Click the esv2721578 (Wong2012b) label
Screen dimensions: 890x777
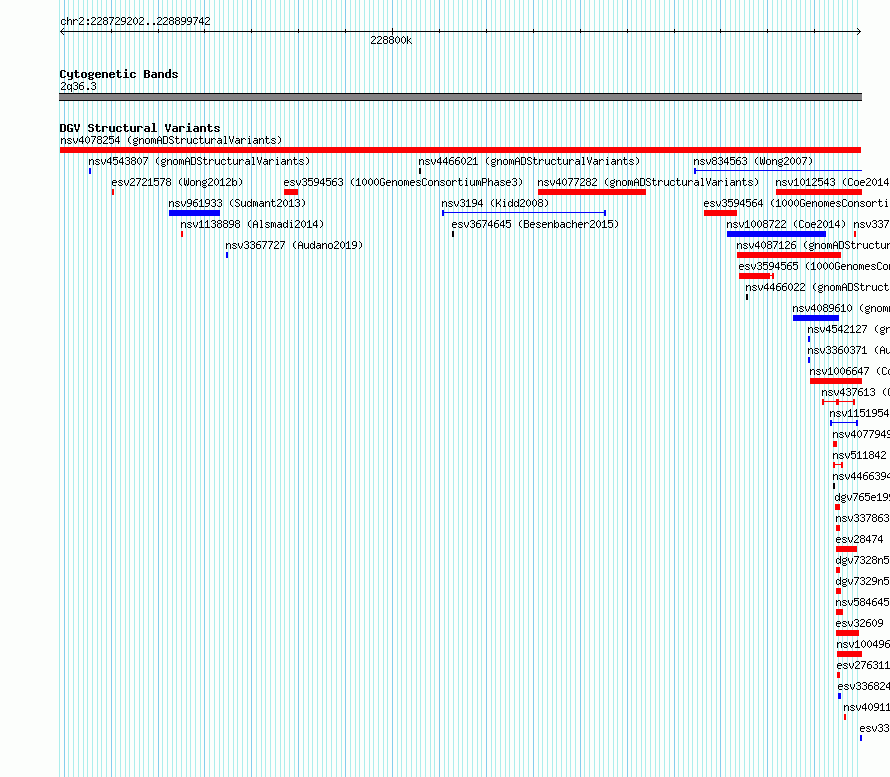177,182
